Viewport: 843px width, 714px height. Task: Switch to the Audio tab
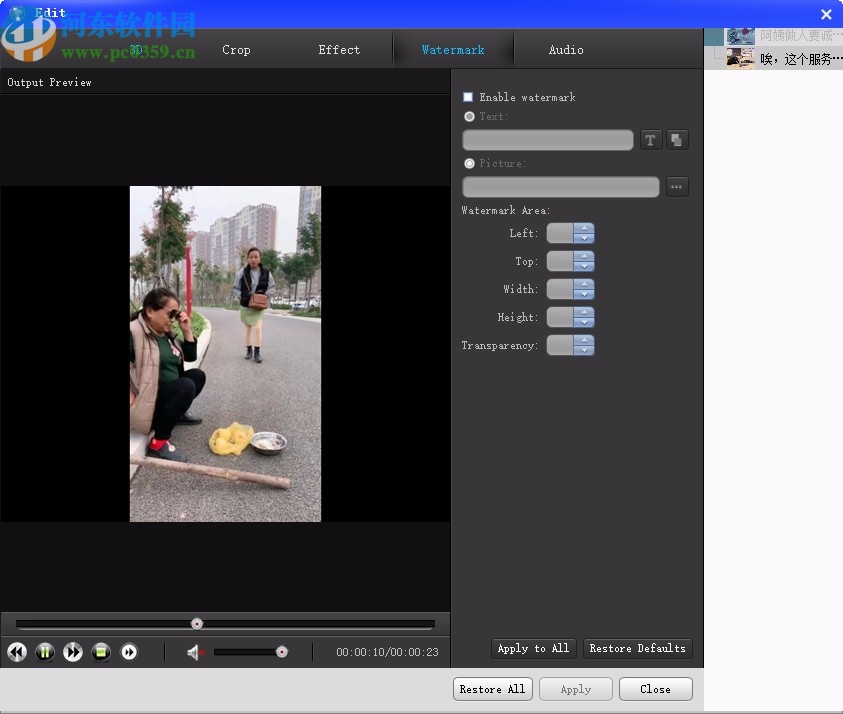point(565,49)
